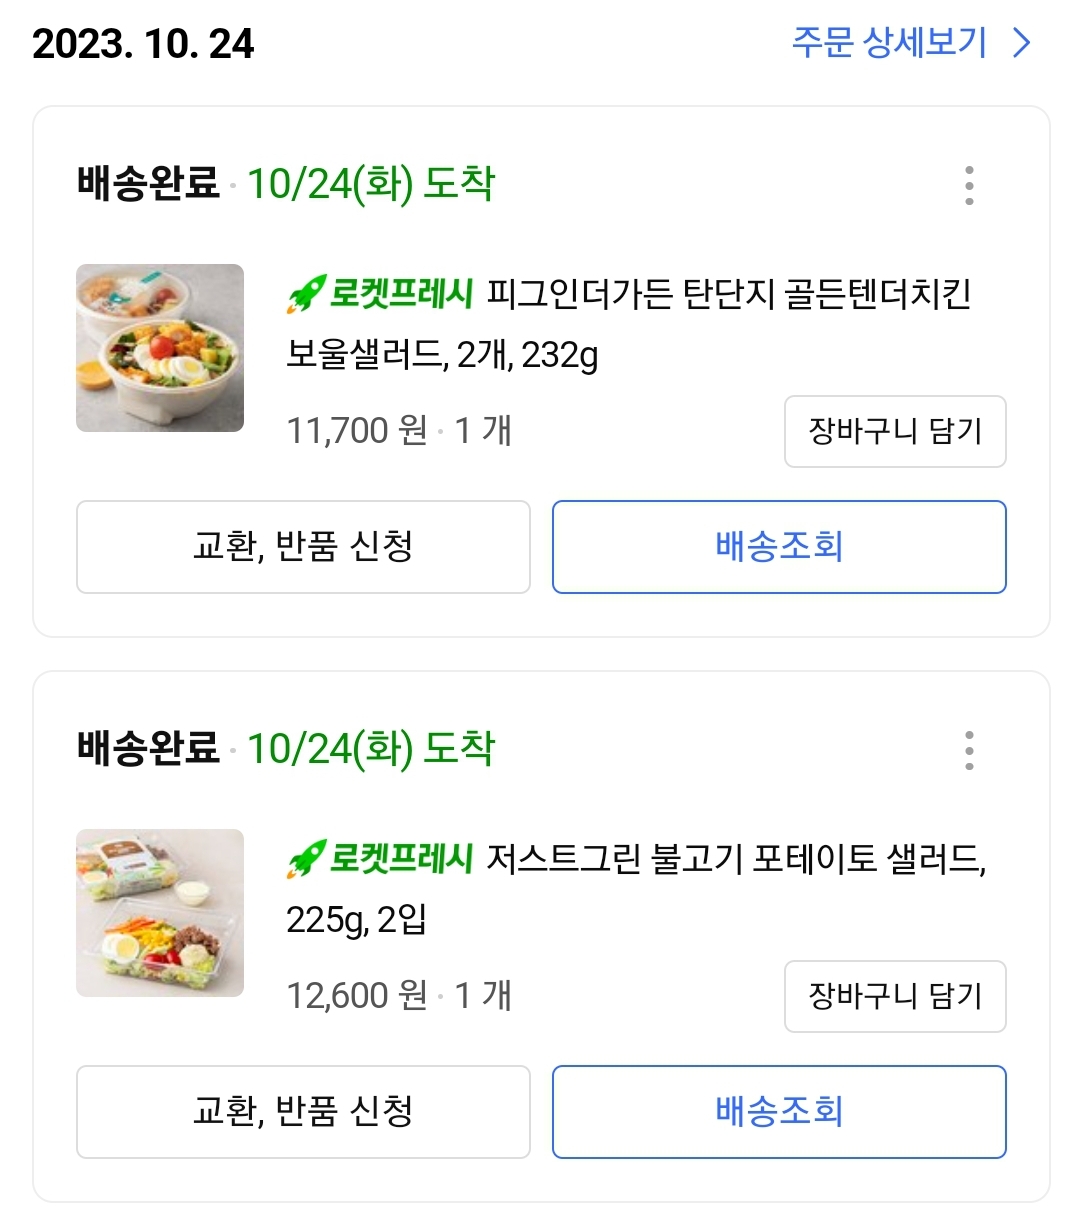Viewport: 1080px width, 1219px height.
Task: Select the 2023. 10. 24 order date header
Action: (143, 44)
